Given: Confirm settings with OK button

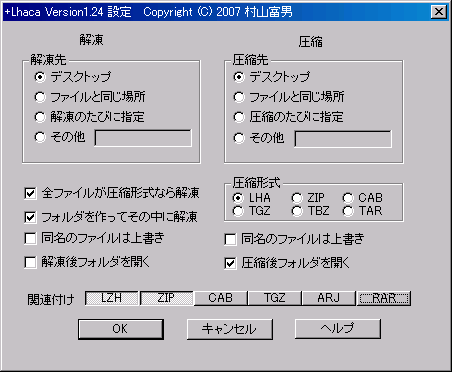Looking at the screenshot, I should tap(121, 329).
